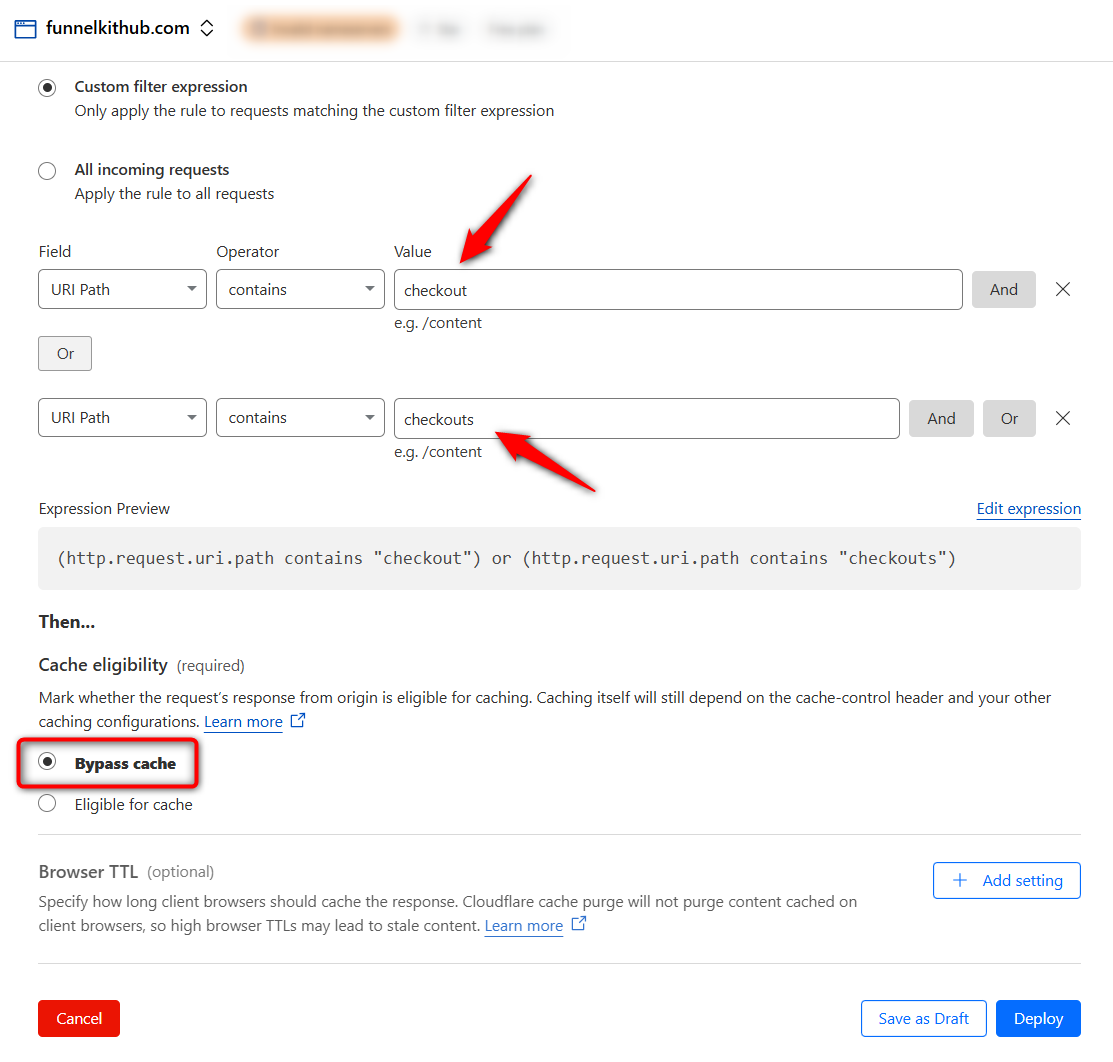Click the plus icon in Add setting

point(960,880)
